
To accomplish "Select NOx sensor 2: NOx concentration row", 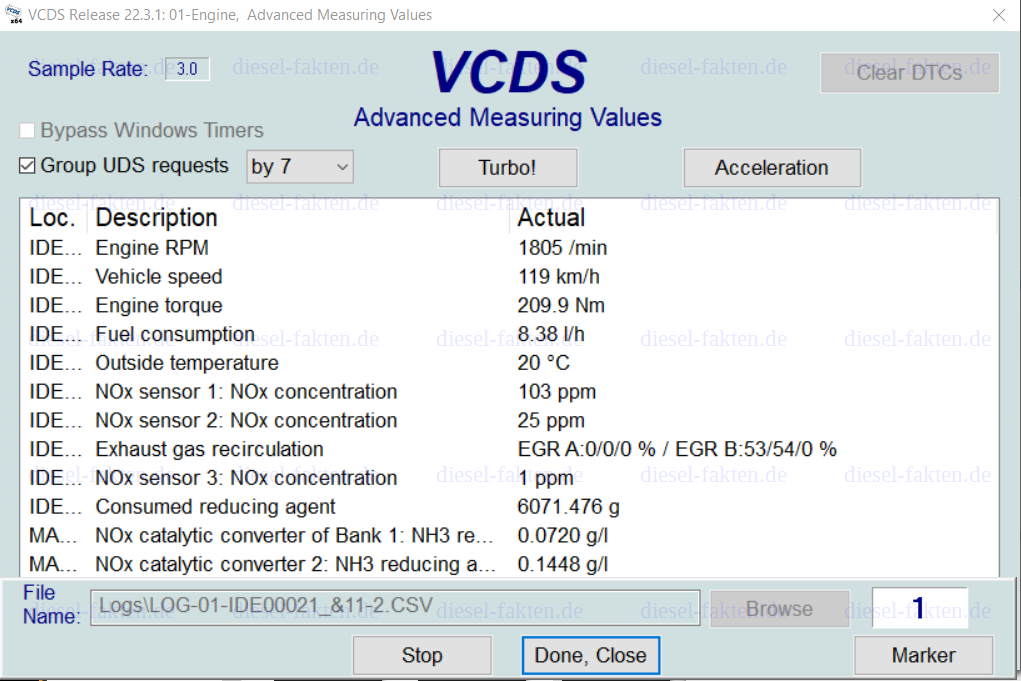I will (508, 420).
